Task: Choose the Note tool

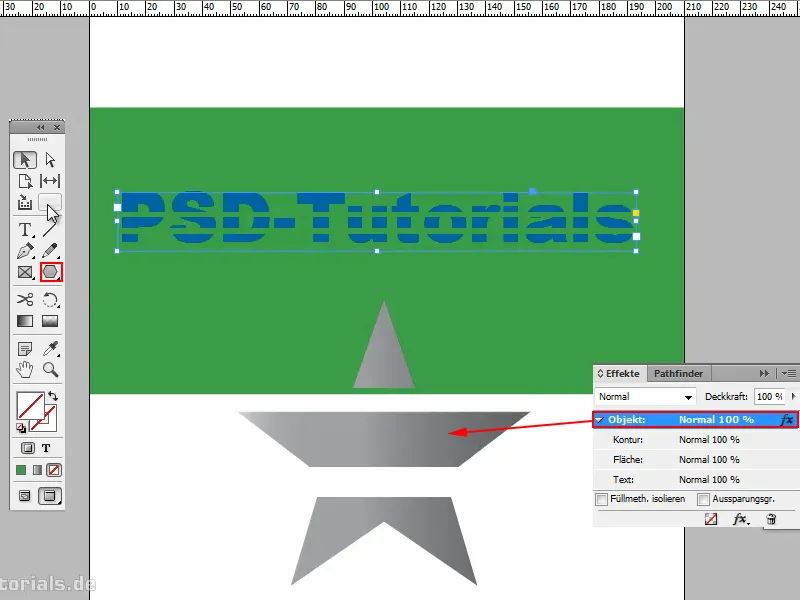Action: (x=24, y=348)
